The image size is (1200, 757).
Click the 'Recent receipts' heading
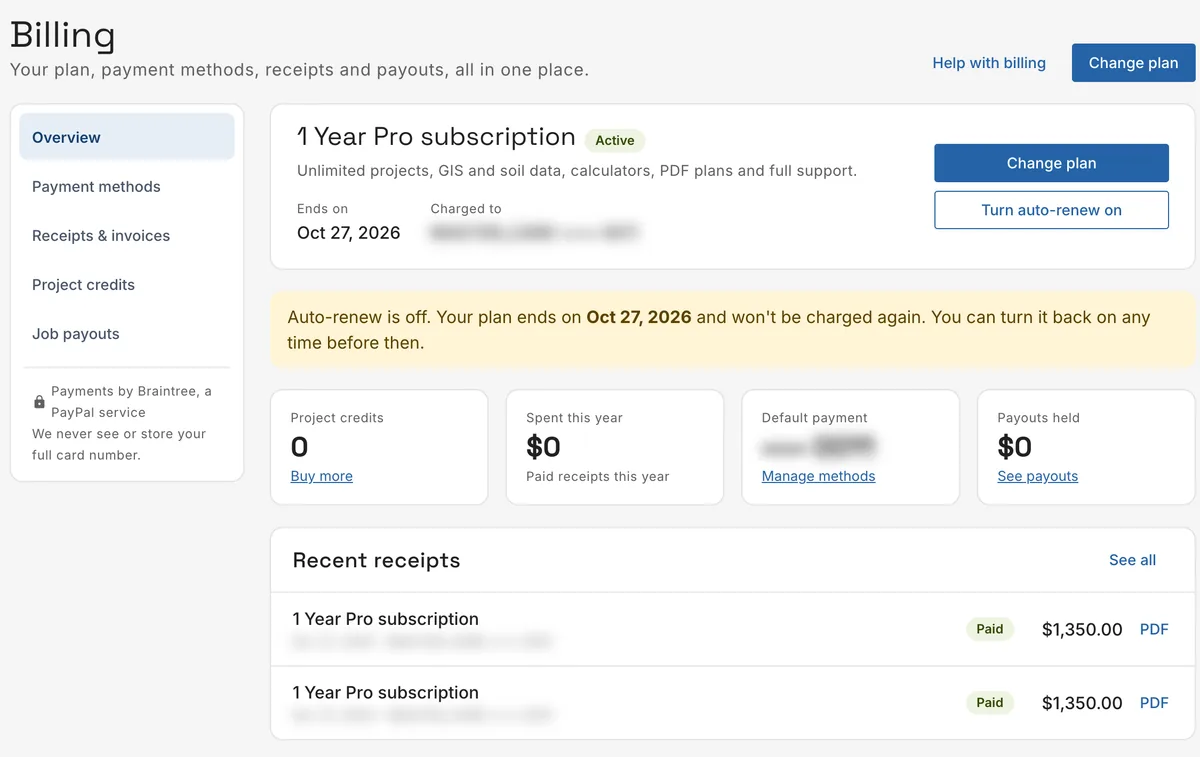click(376, 561)
